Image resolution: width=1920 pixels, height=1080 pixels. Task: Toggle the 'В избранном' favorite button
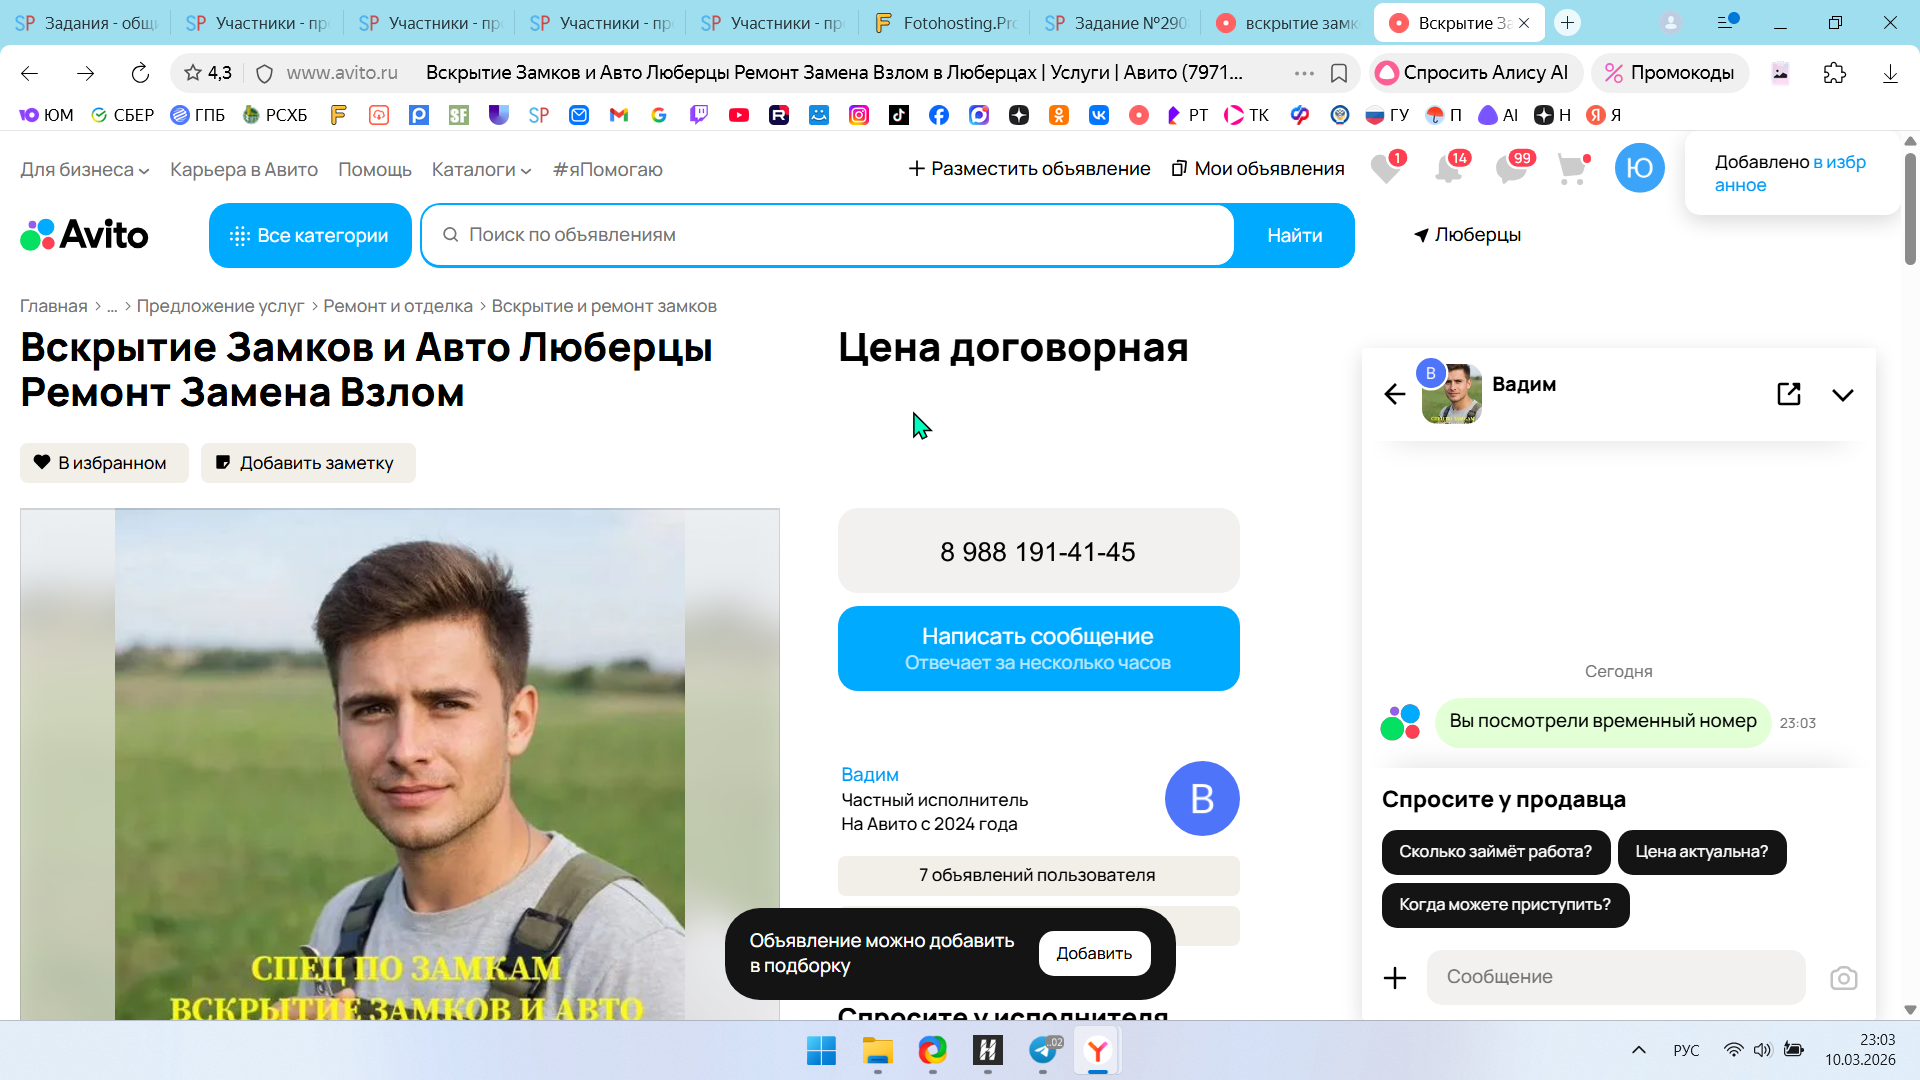[104, 463]
